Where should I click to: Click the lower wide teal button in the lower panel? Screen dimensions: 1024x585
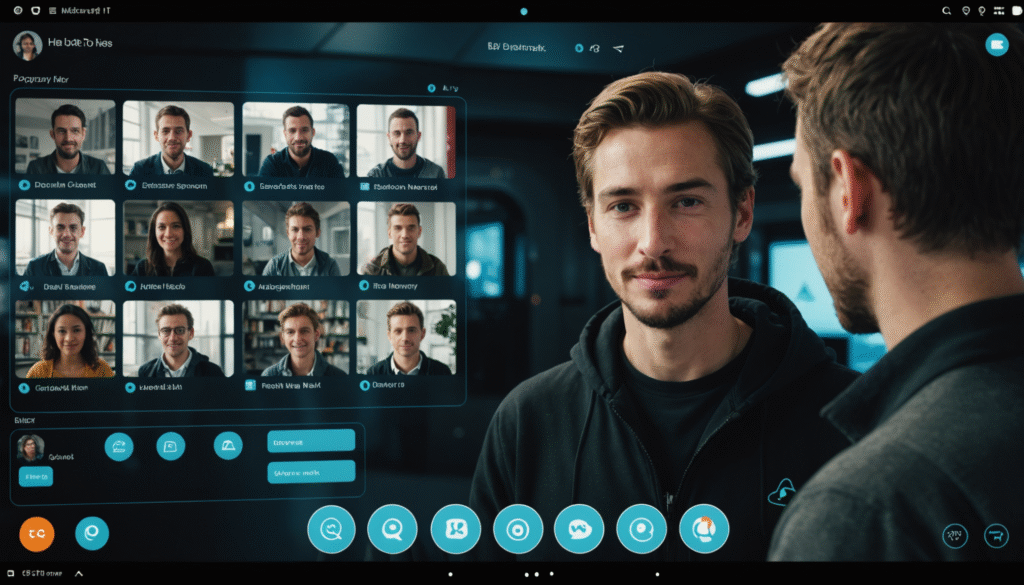click(311, 471)
